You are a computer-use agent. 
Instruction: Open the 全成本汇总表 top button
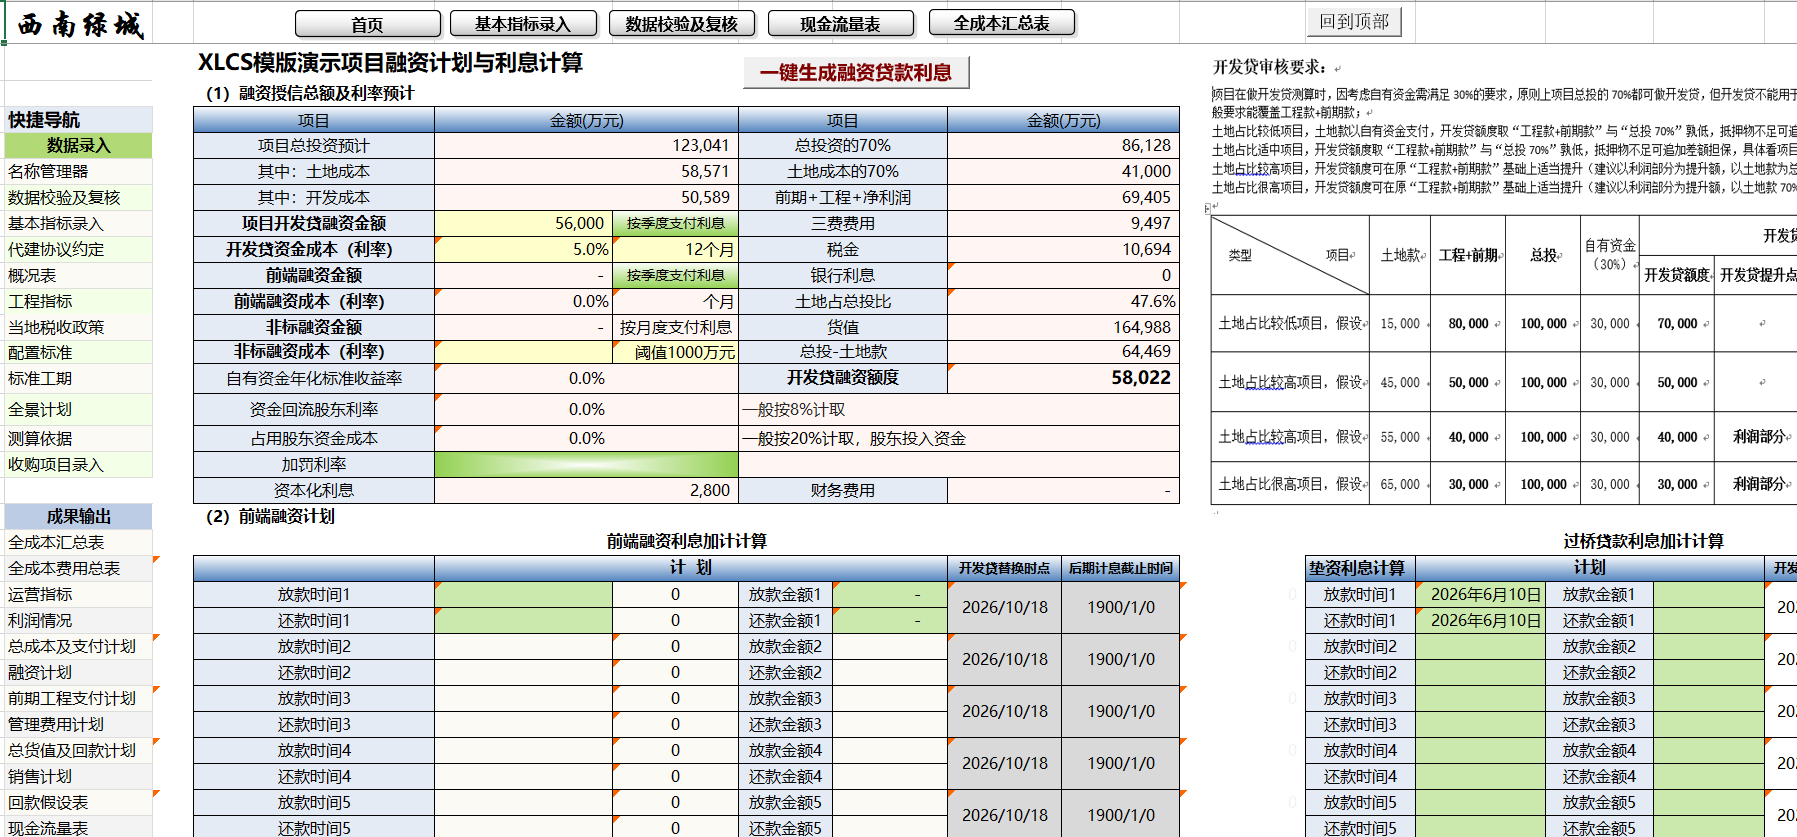pos(1001,22)
